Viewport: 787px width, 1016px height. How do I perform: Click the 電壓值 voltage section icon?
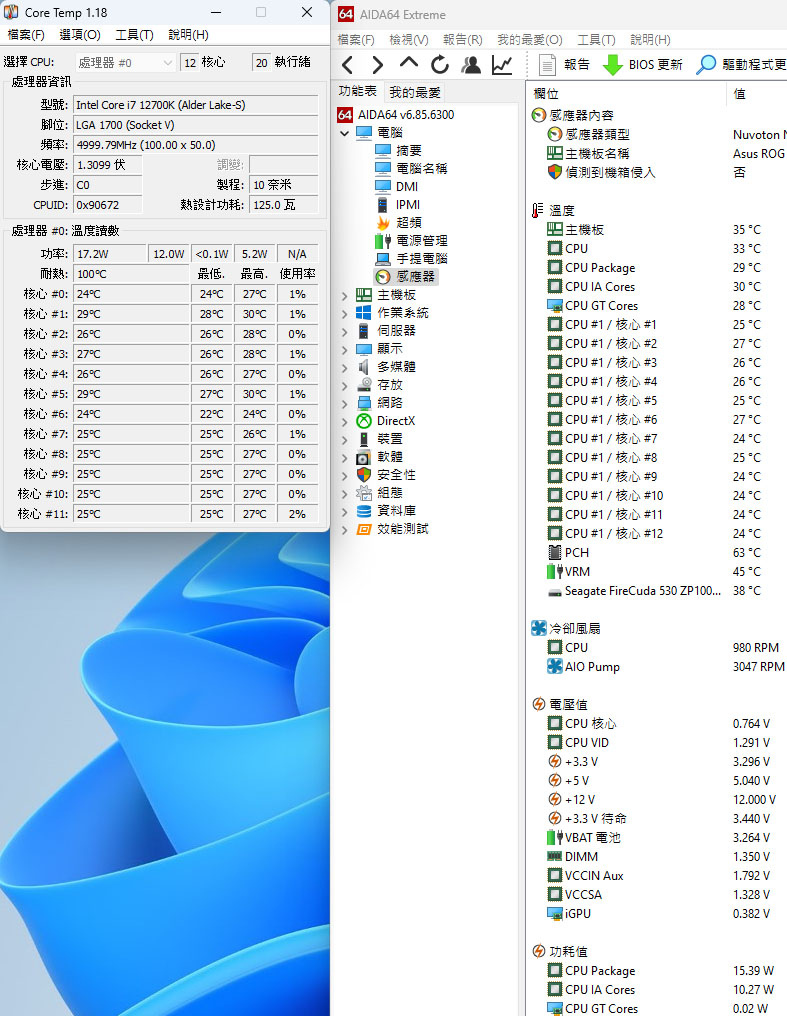click(x=538, y=704)
